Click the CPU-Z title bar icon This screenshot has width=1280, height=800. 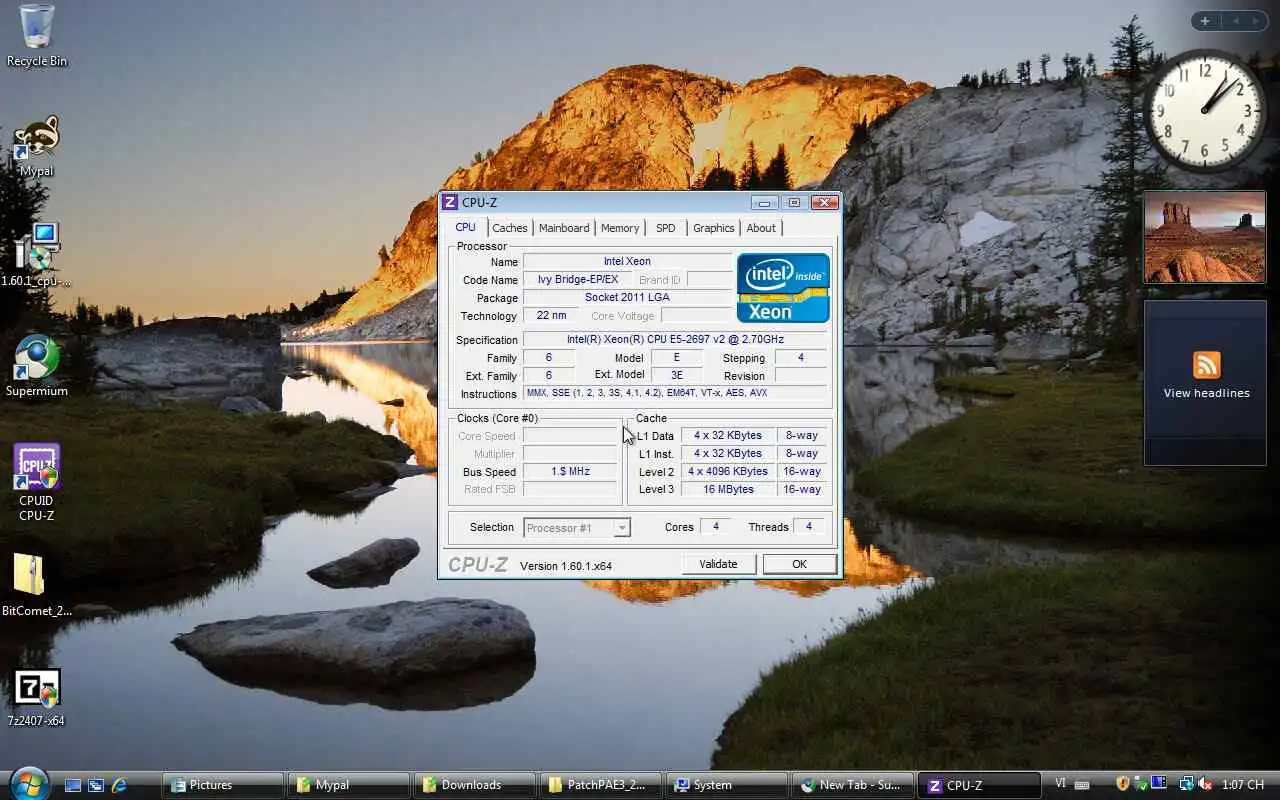(x=450, y=202)
